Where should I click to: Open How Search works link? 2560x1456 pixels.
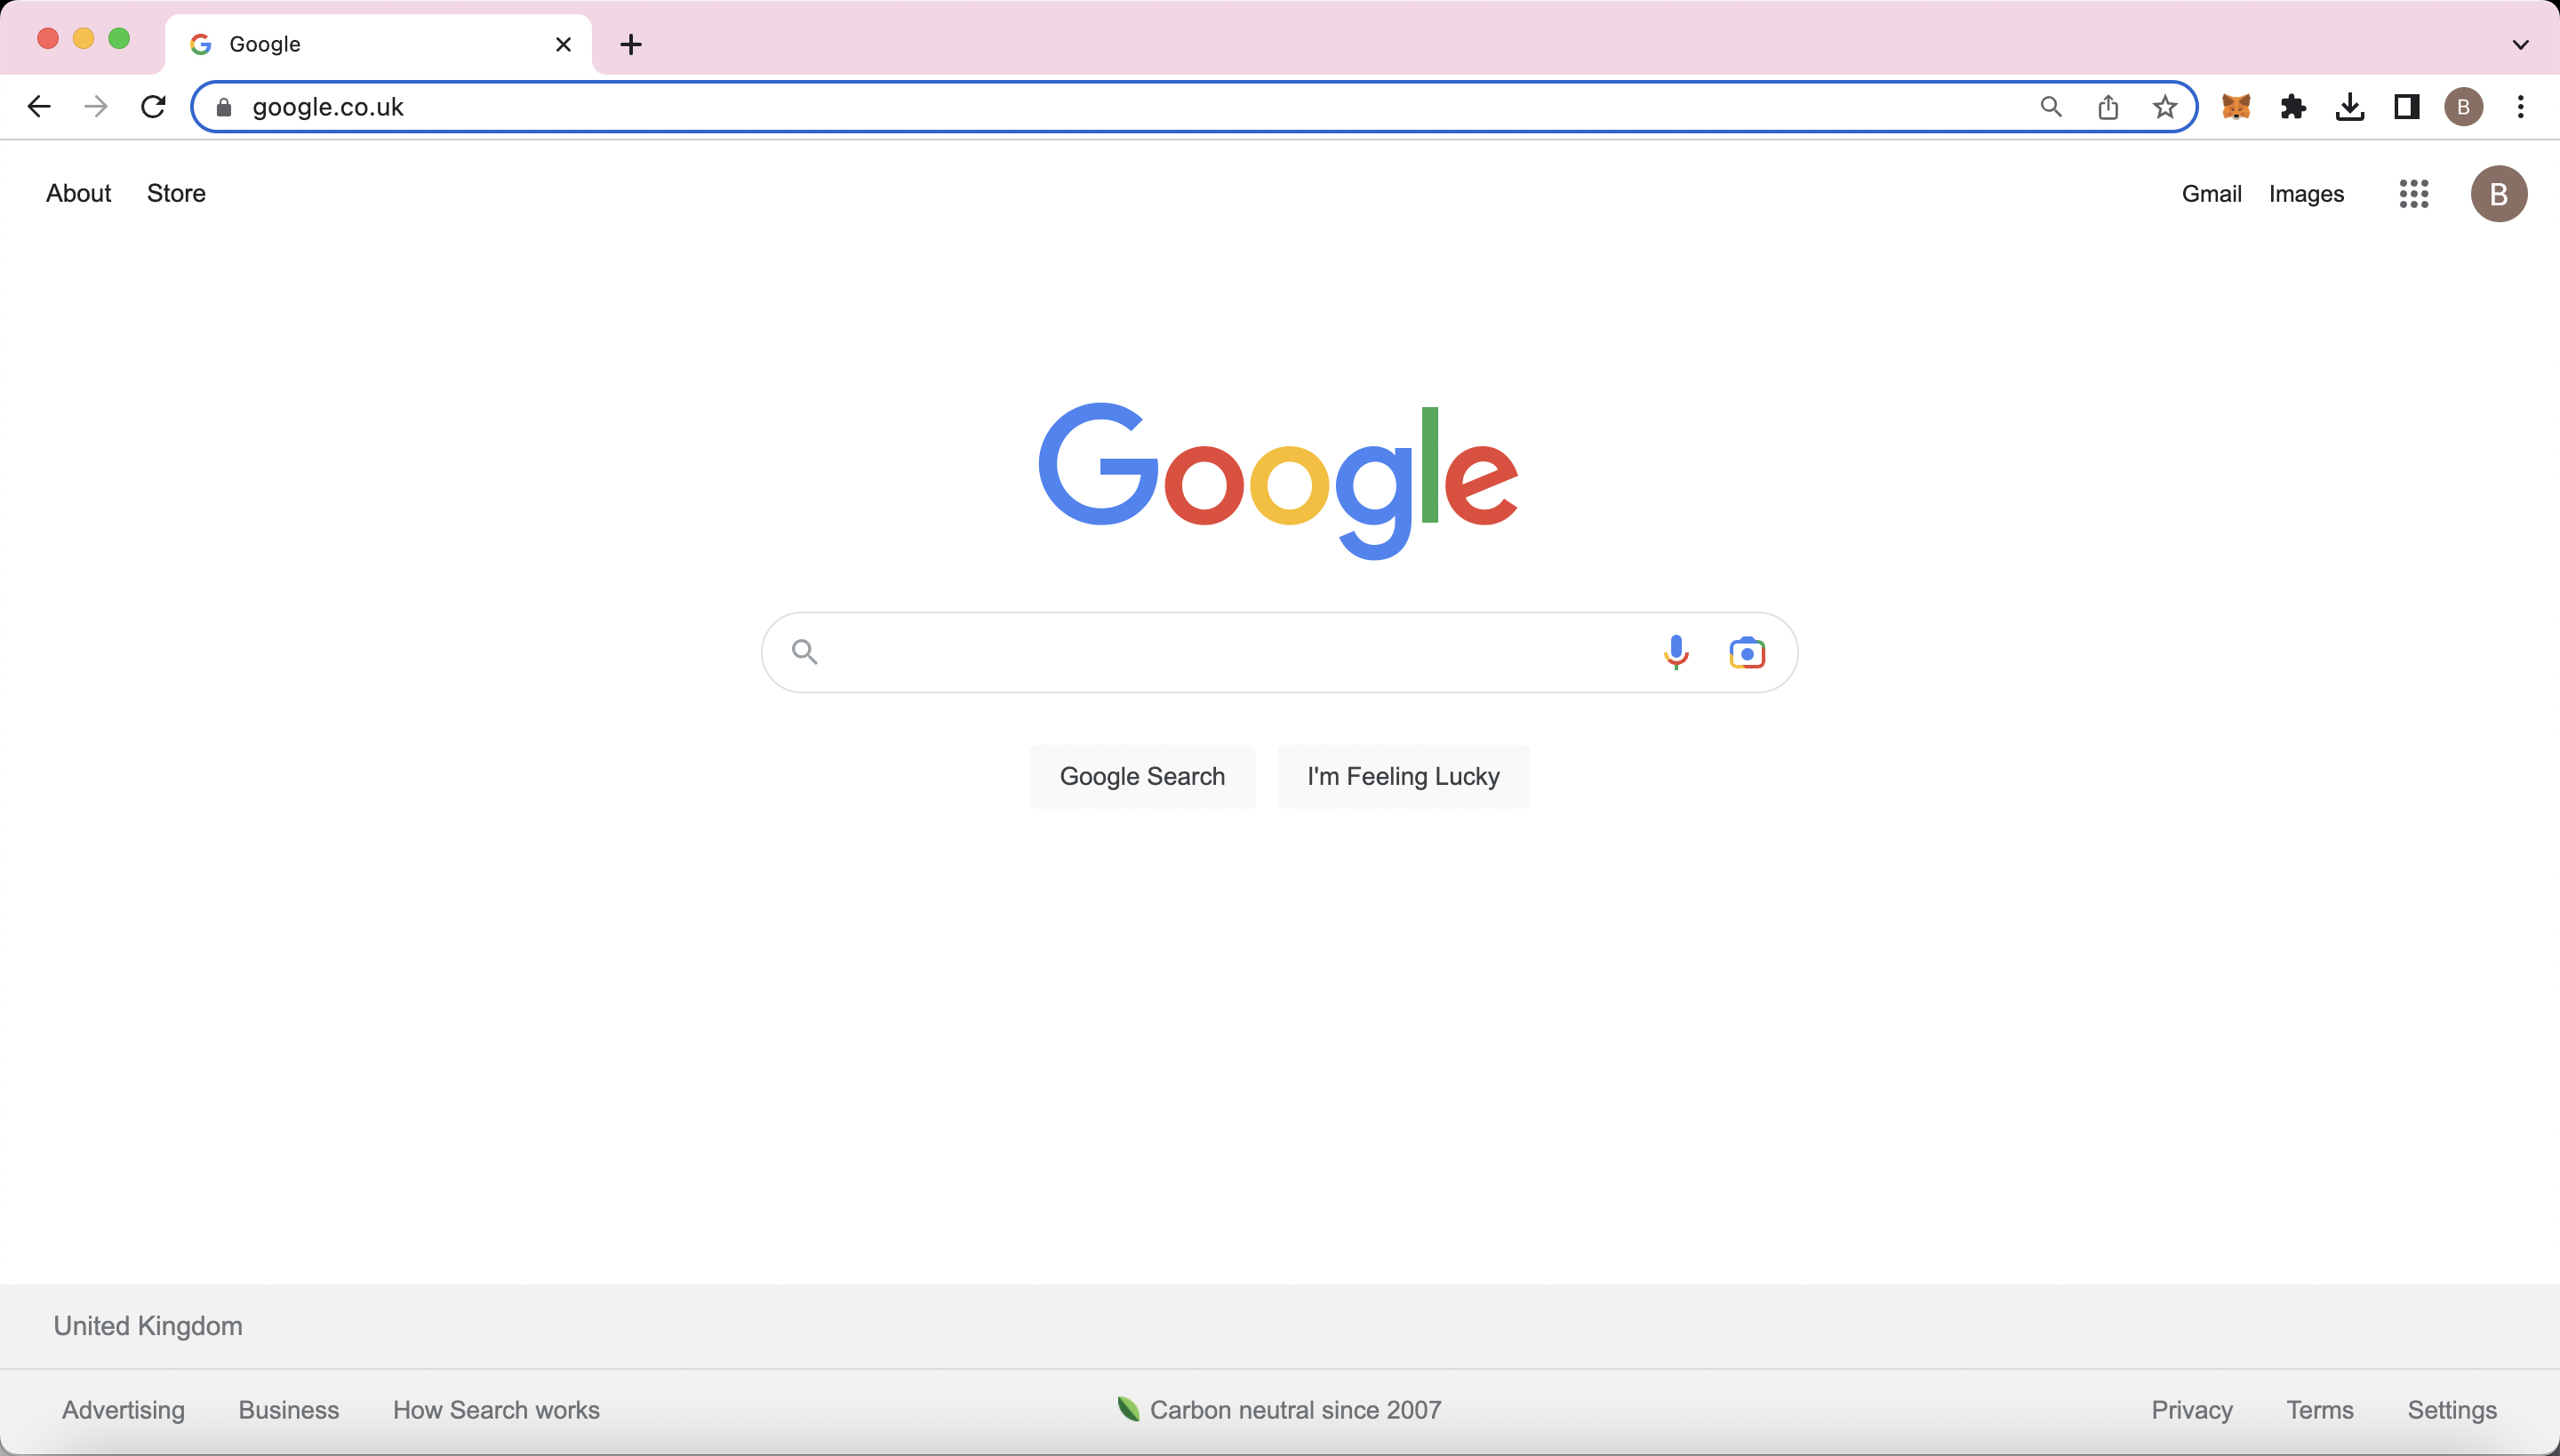point(496,1410)
